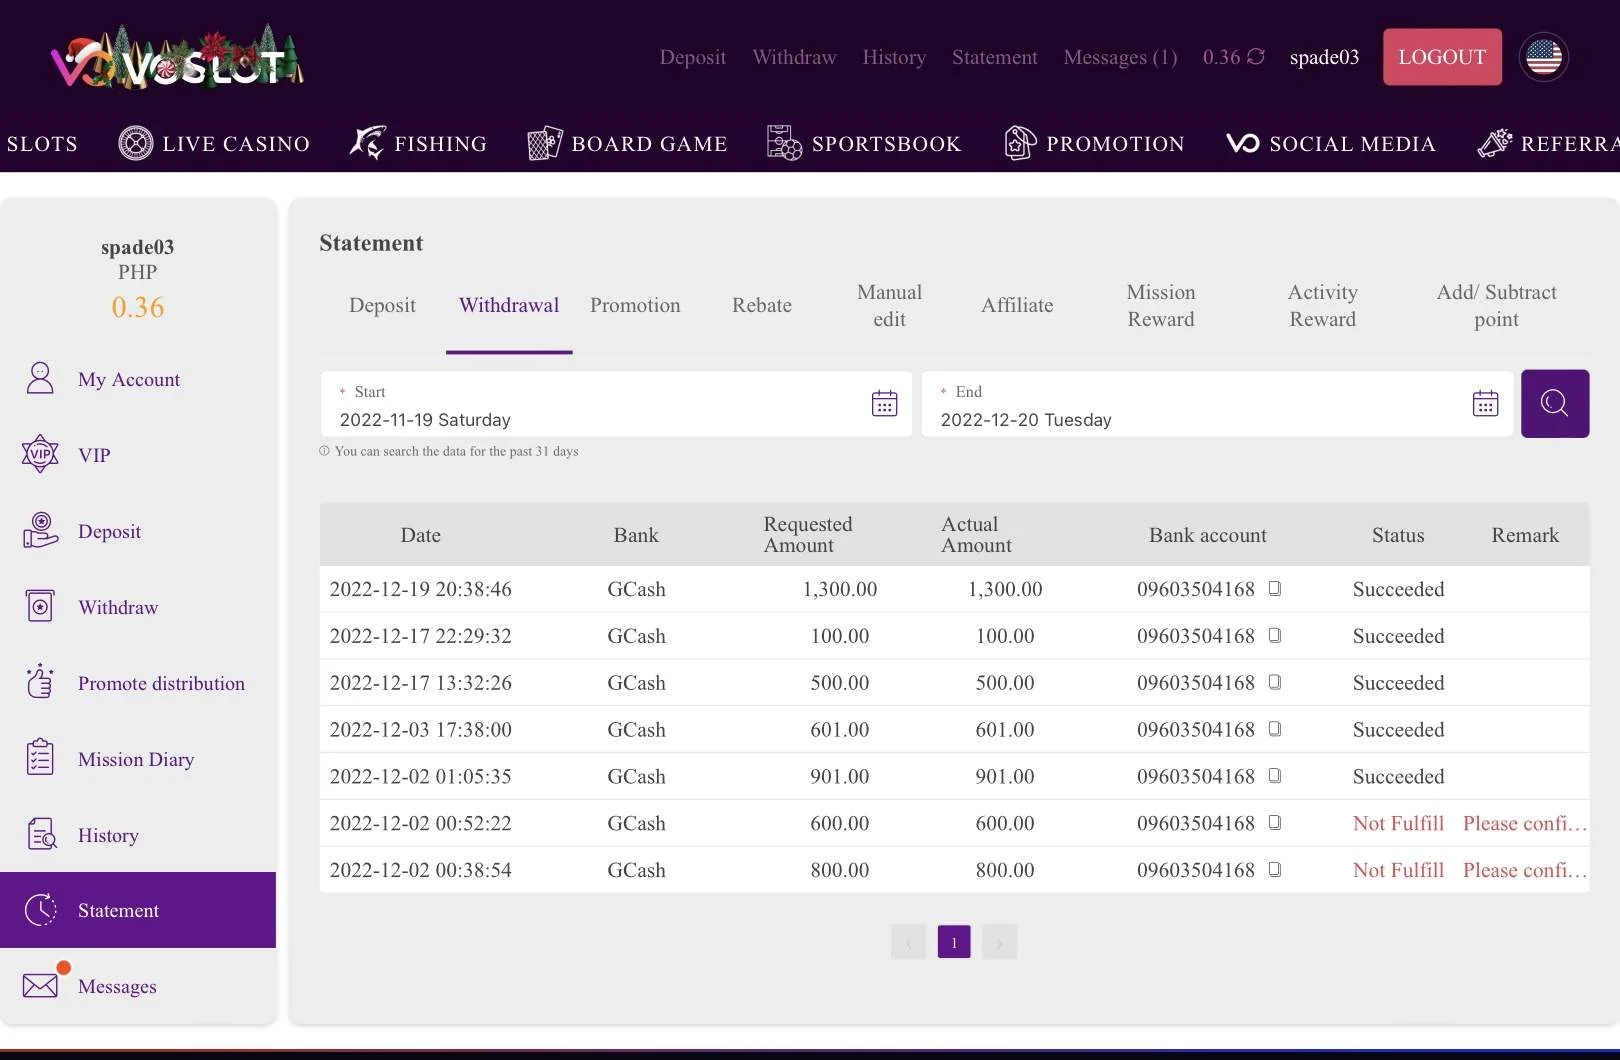
Task: Click Not Fulfill status for 2022-12-02 00:52:22
Action: tap(1398, 823)
